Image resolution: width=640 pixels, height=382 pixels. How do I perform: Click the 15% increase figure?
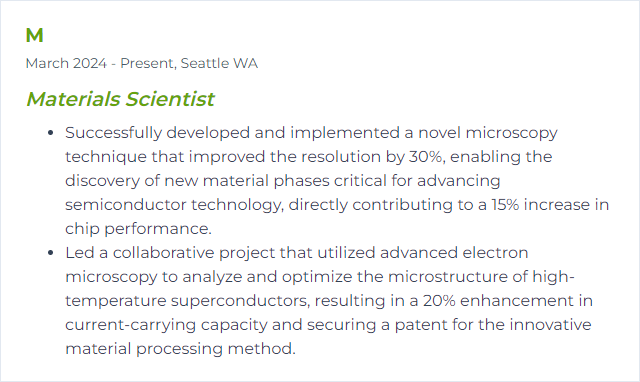click(505, 204)
